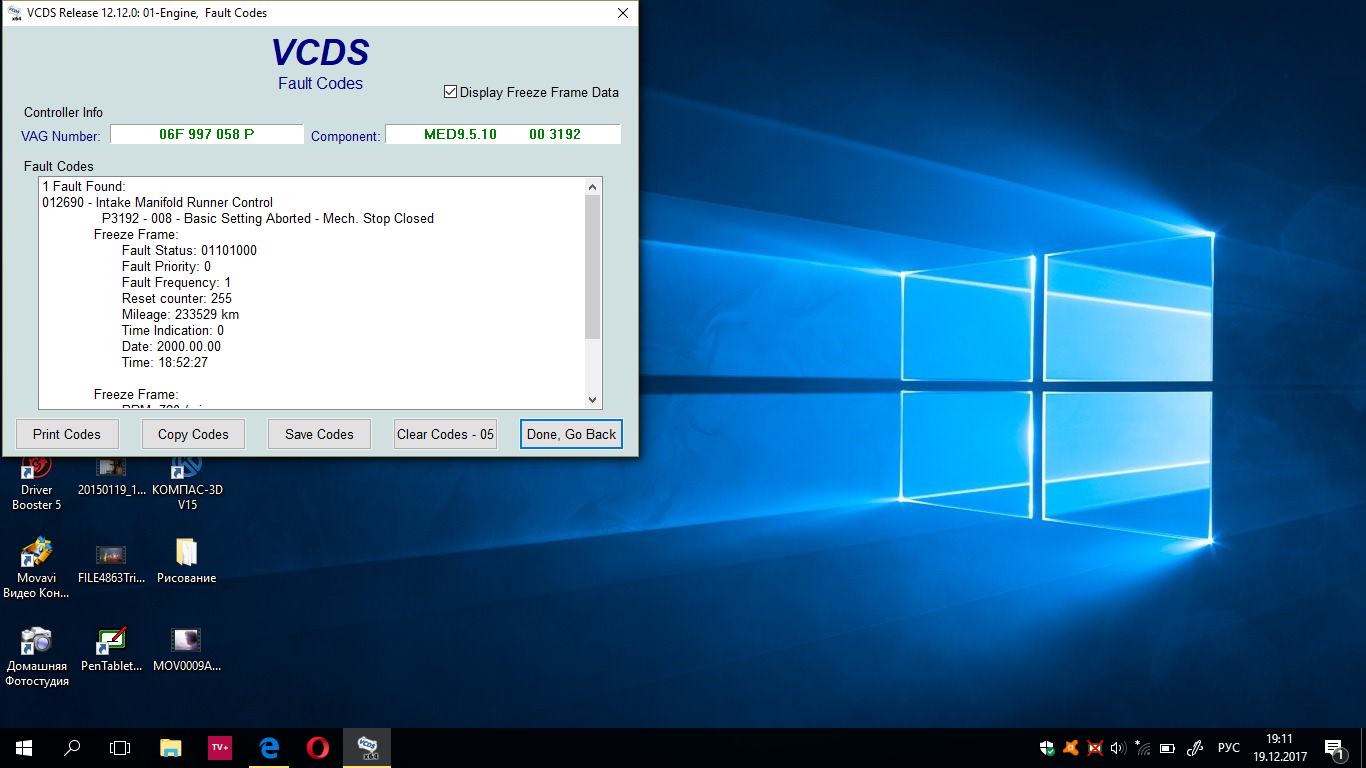Open the Movavi Video Converter desktop shortcut
Screen dimensions: 1366x768
(x=38, y=553)
